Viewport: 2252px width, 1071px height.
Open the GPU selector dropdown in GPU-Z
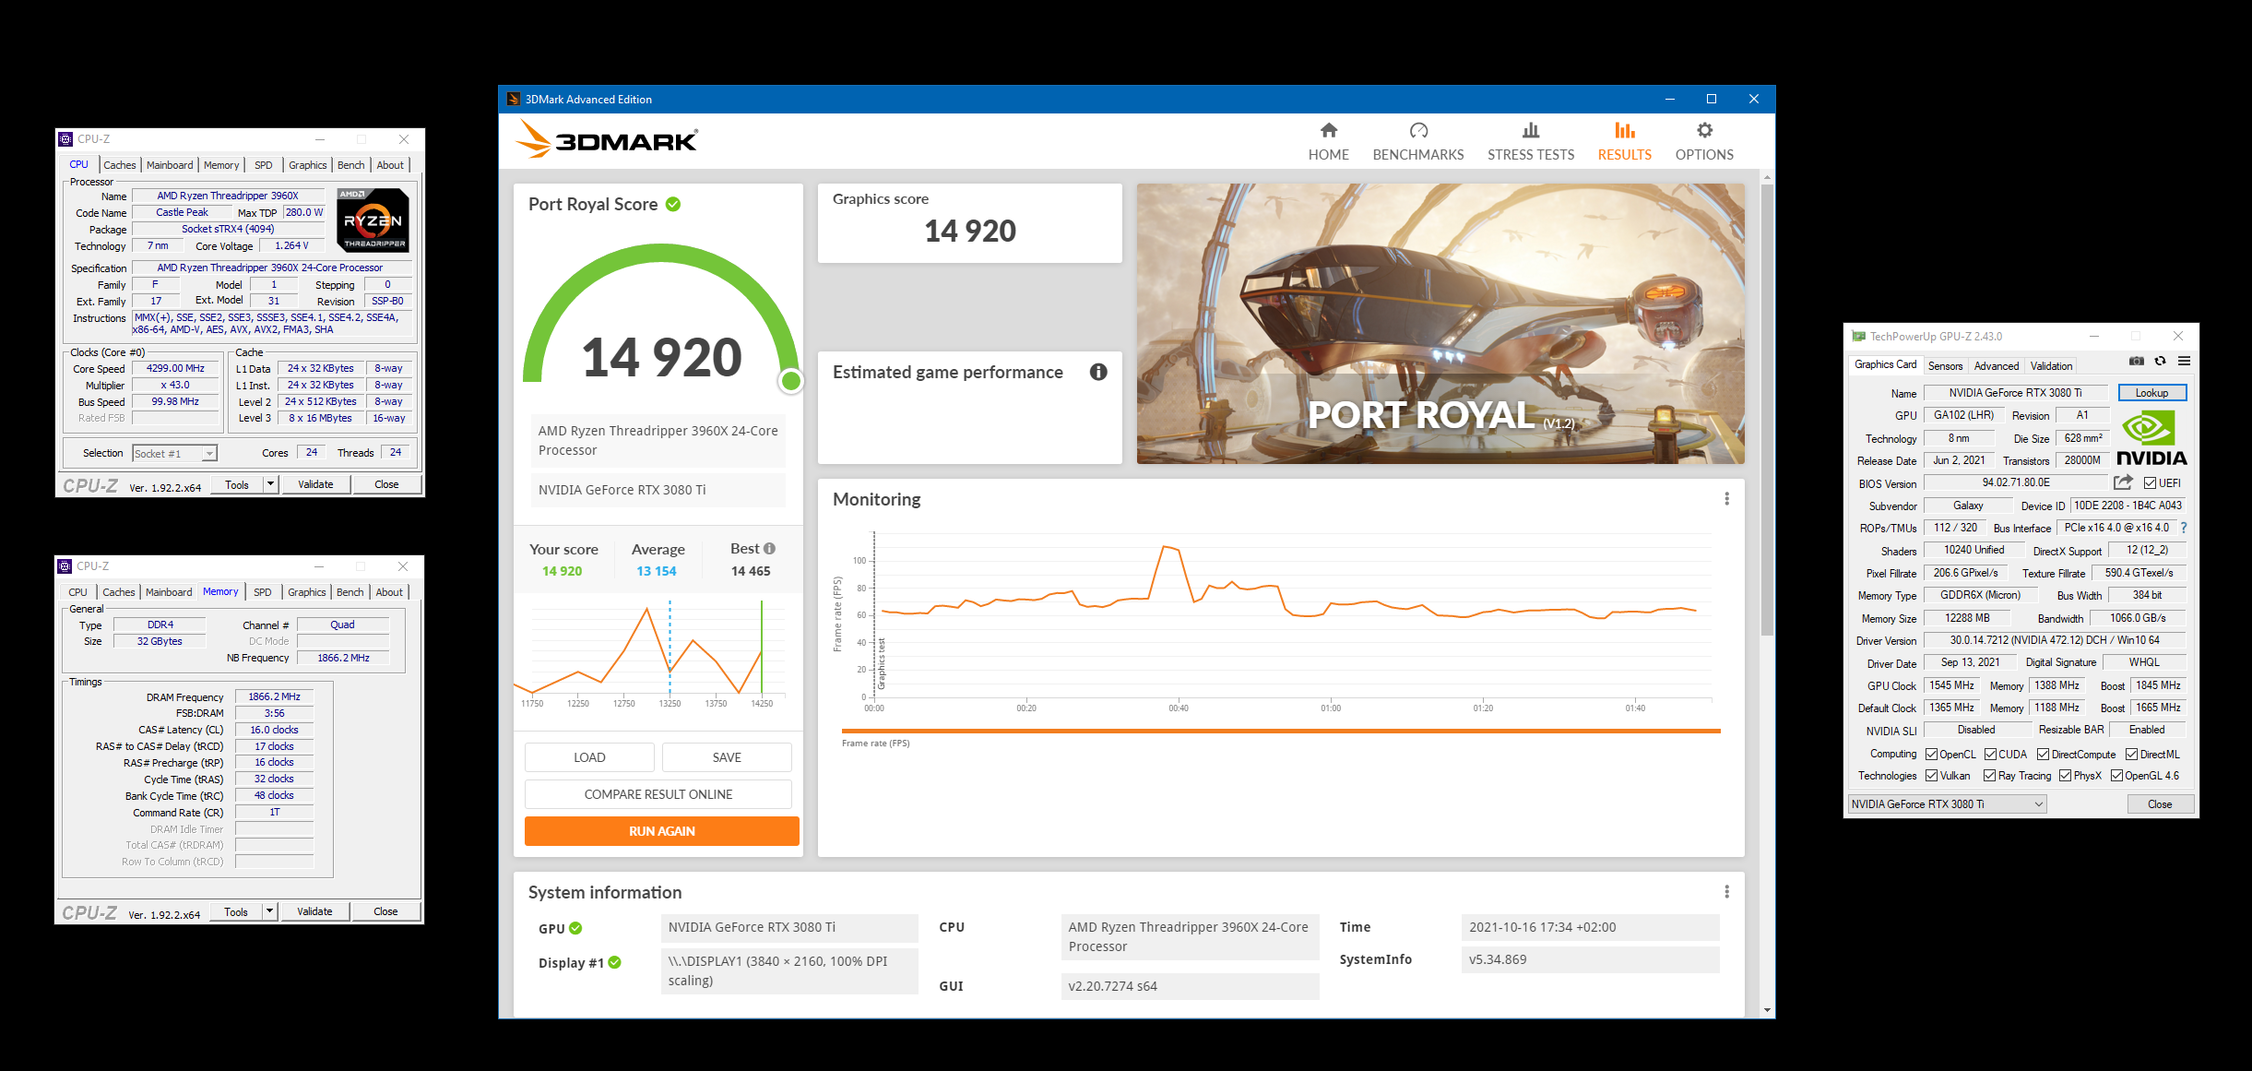pos(1947,804)
